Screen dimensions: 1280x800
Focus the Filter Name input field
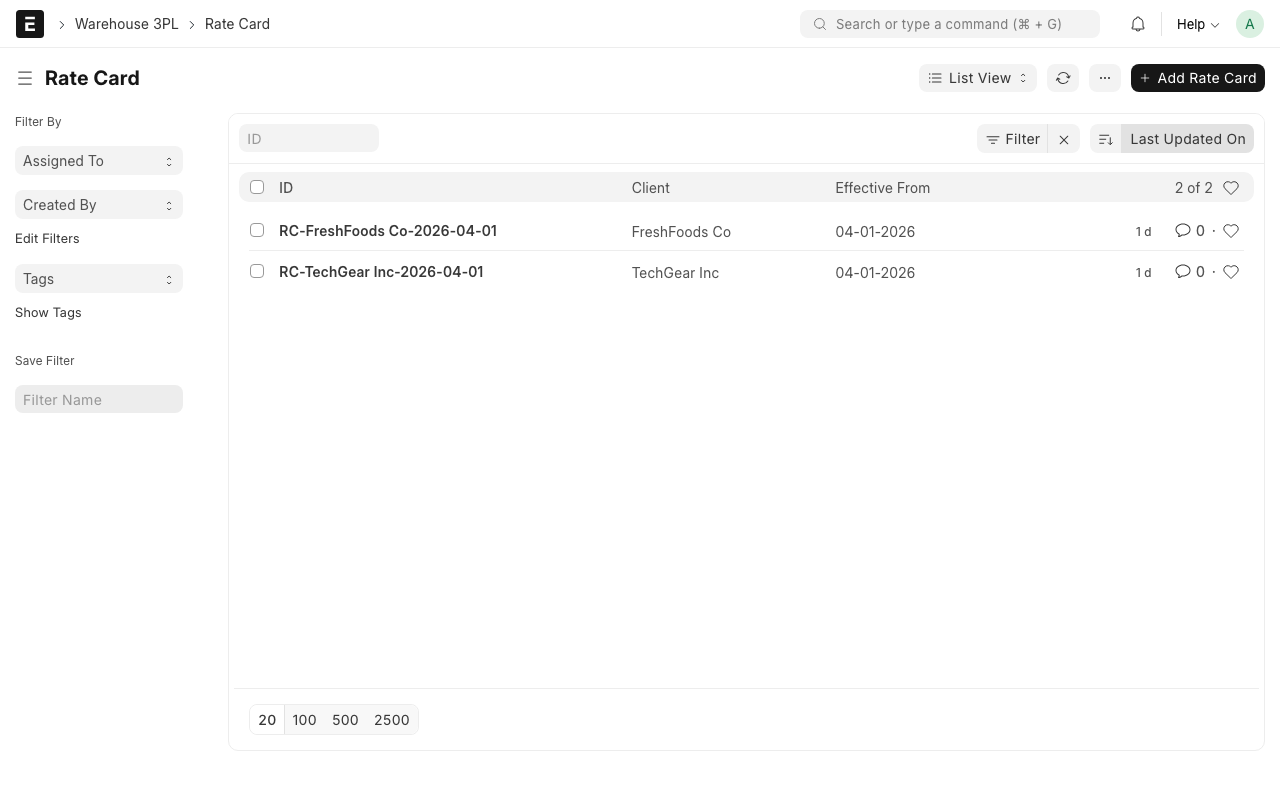(99, 400)
